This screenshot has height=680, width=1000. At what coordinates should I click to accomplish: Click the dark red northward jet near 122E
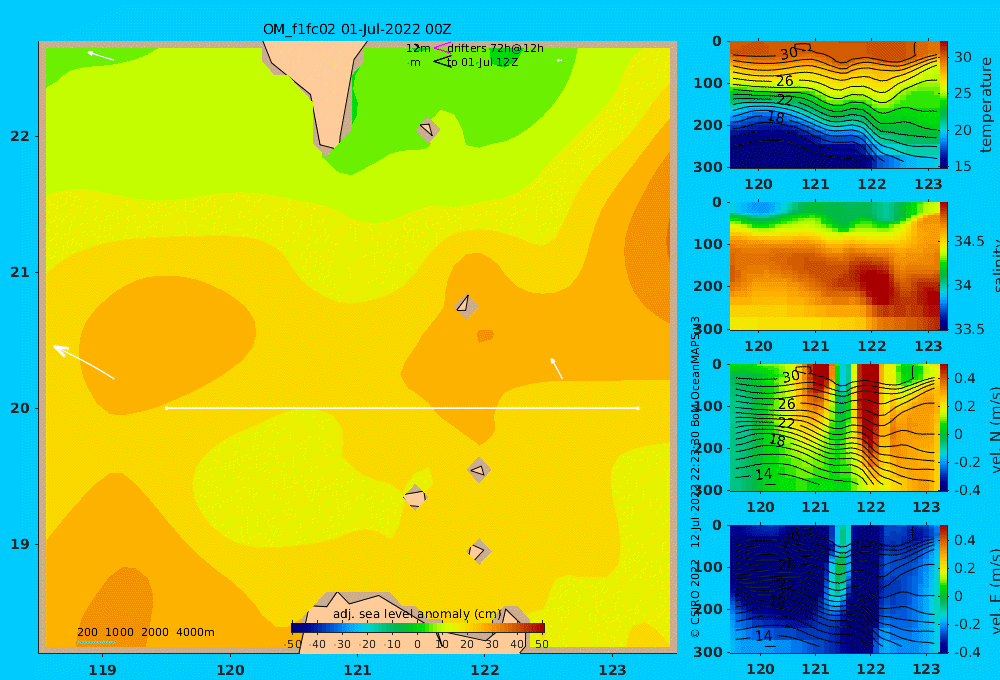click(868, 408)
